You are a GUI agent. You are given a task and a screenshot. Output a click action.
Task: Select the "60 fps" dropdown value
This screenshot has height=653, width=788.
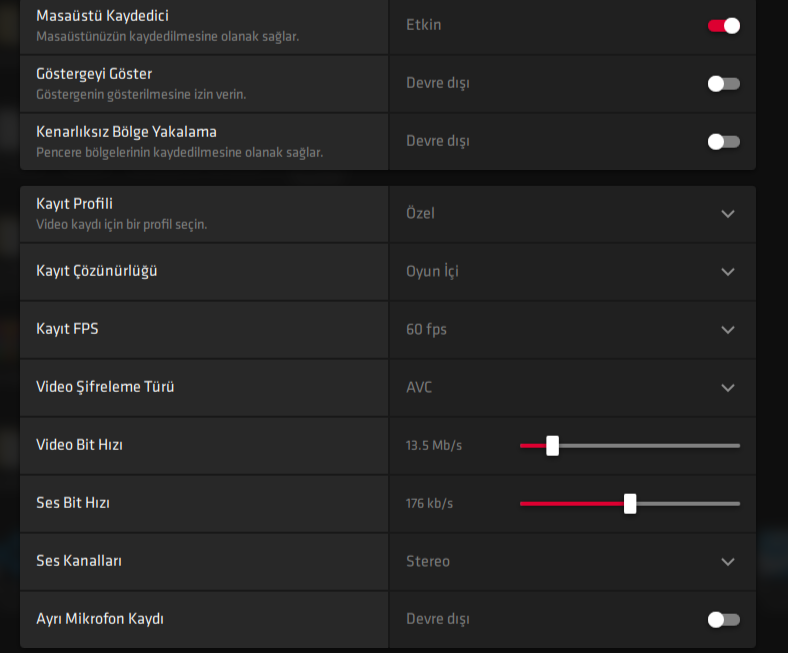tap(428, 329)
